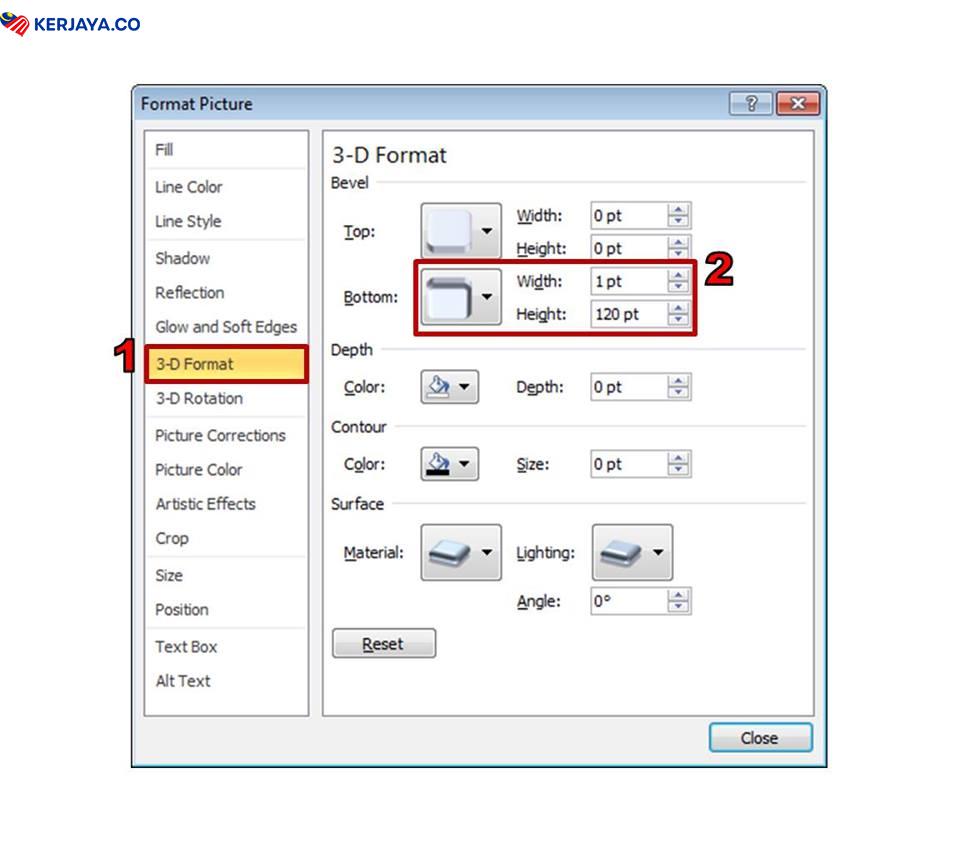This screenshot has height=853, width=960.
Task: Select the Line Color category
Action: 226,187
